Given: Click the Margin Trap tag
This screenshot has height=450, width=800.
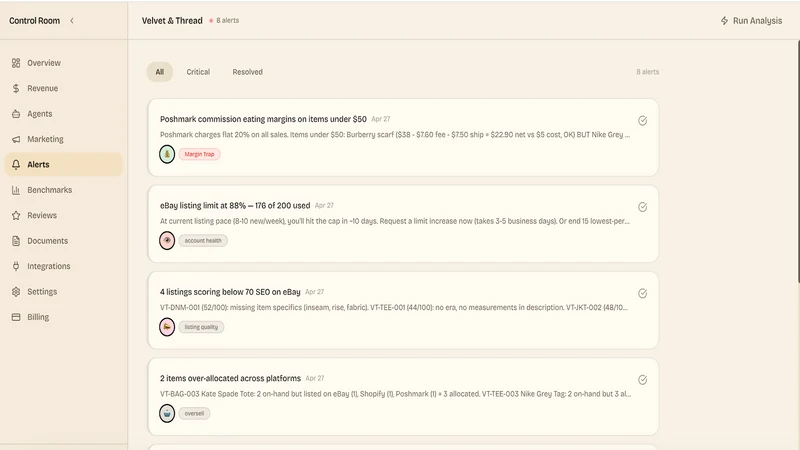Looking at the screenshot, I should click(199, 154).
